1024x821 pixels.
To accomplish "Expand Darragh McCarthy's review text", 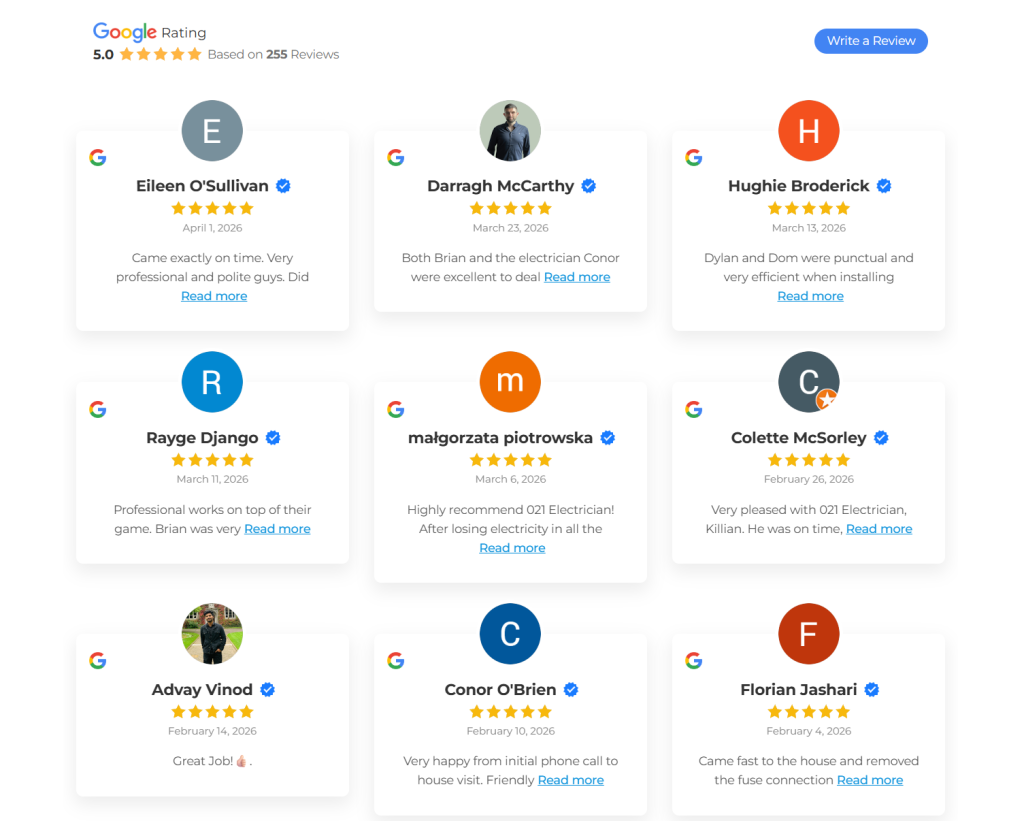I will pos(577,277).
